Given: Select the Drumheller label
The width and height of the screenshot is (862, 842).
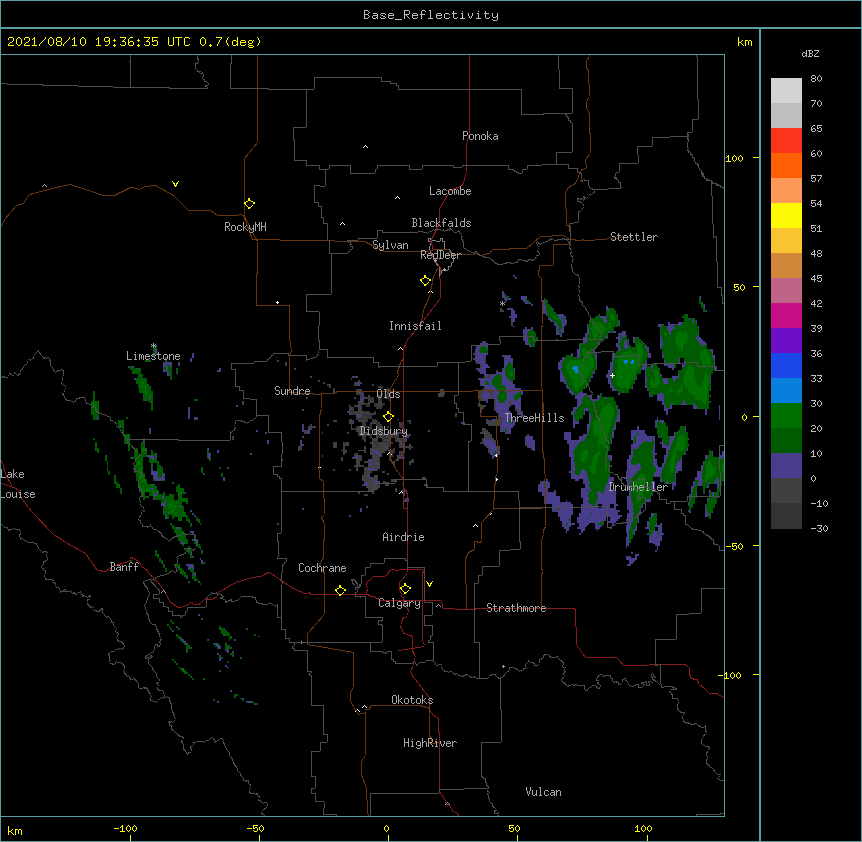Looking at the screenshot, I should point(638,487).
